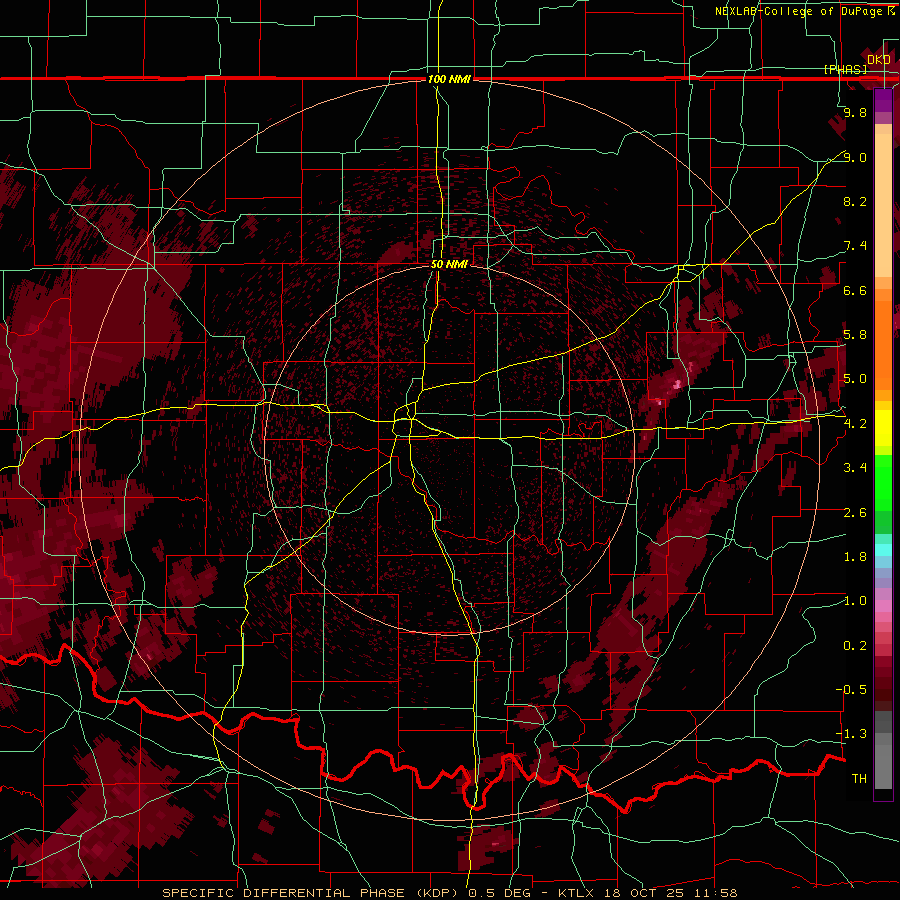Screen dimensions: 900x900
Task: Click the TH threshold label
Action: pyautogui.click(x=859, y=779)
